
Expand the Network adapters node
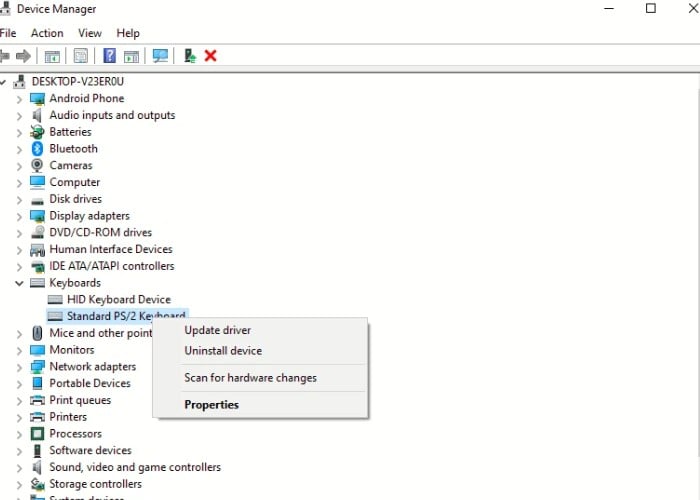pyautogui.click(x=19, y=367)
